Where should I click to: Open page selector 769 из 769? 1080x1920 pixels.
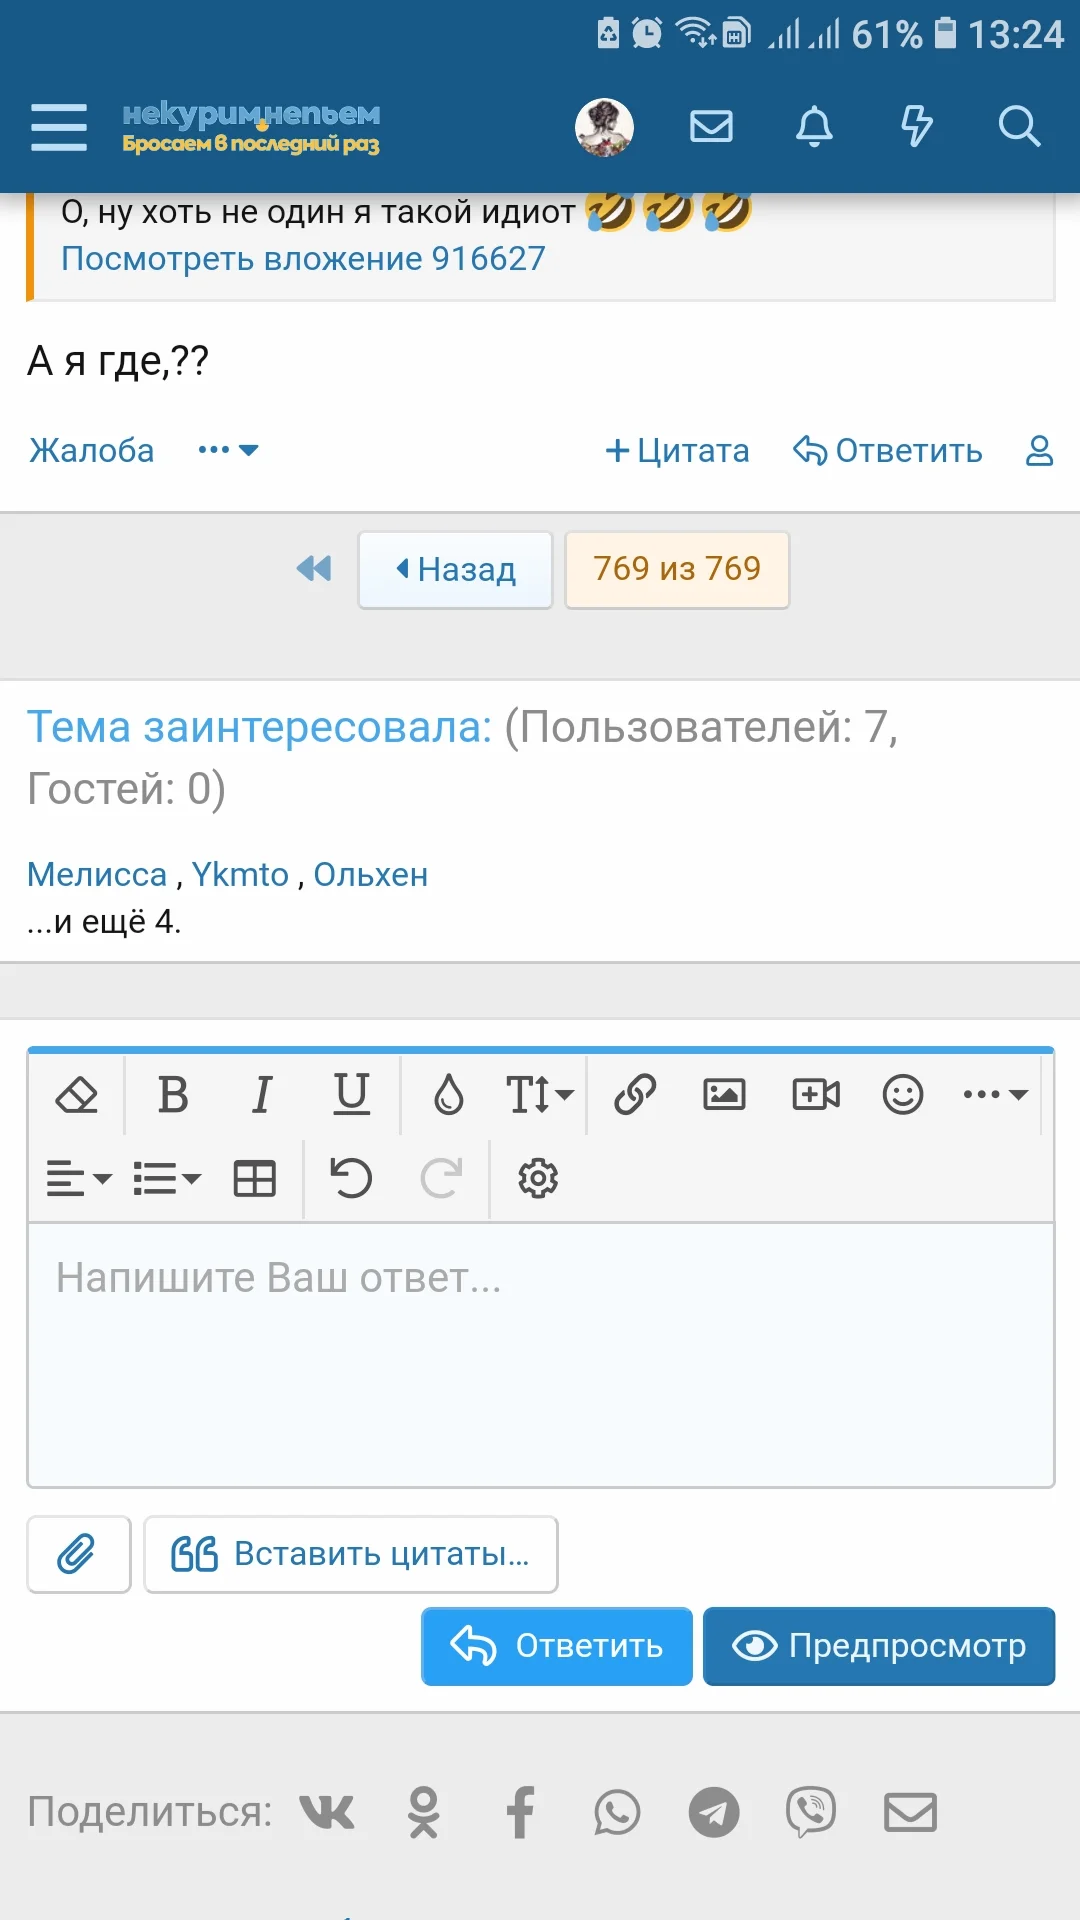coord(677,570)
